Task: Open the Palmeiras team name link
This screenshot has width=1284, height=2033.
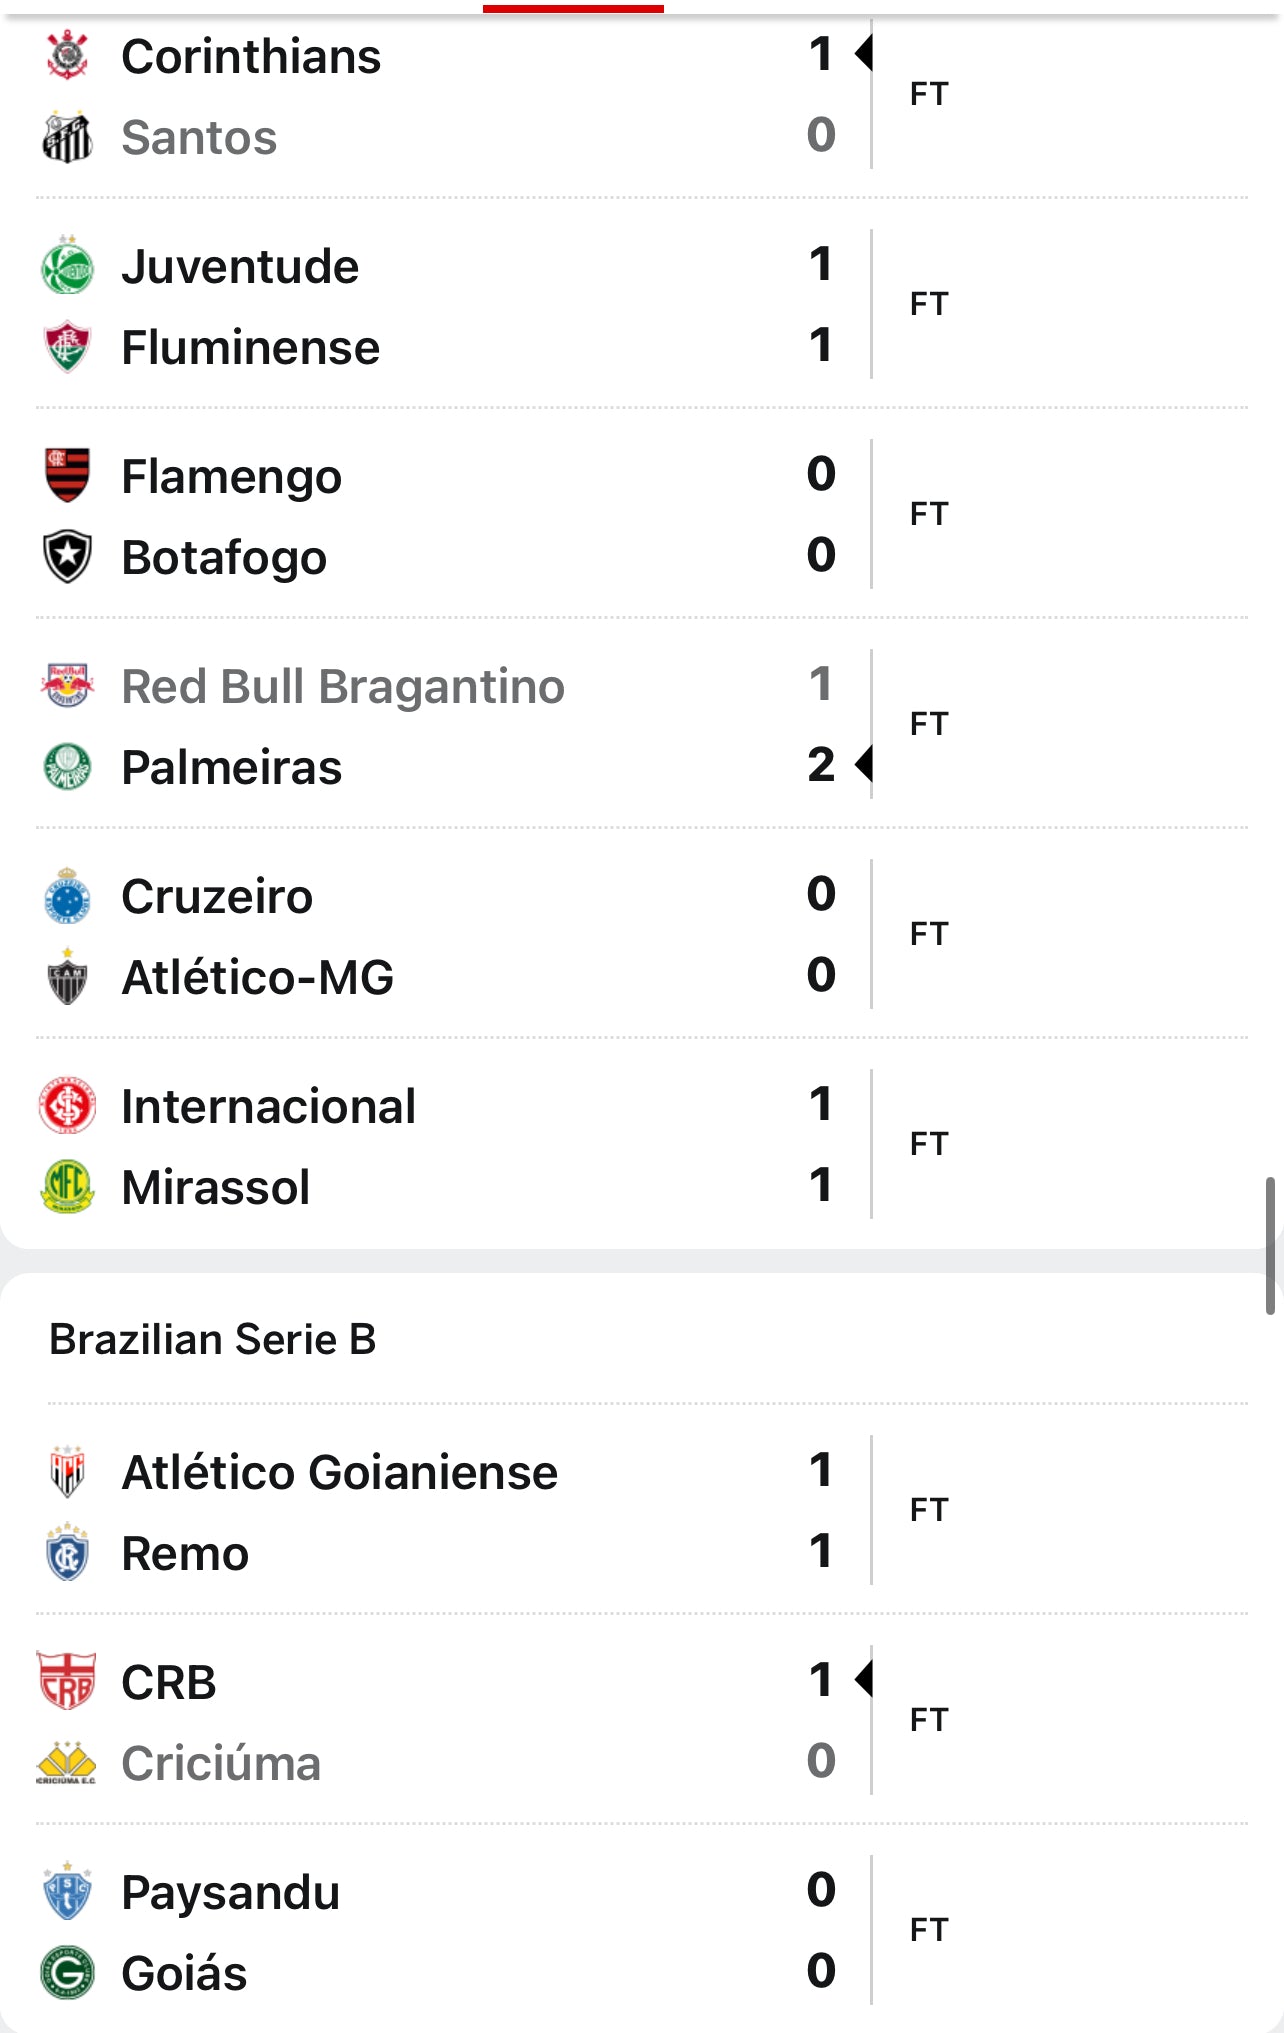Action: (x=232, y=767)
